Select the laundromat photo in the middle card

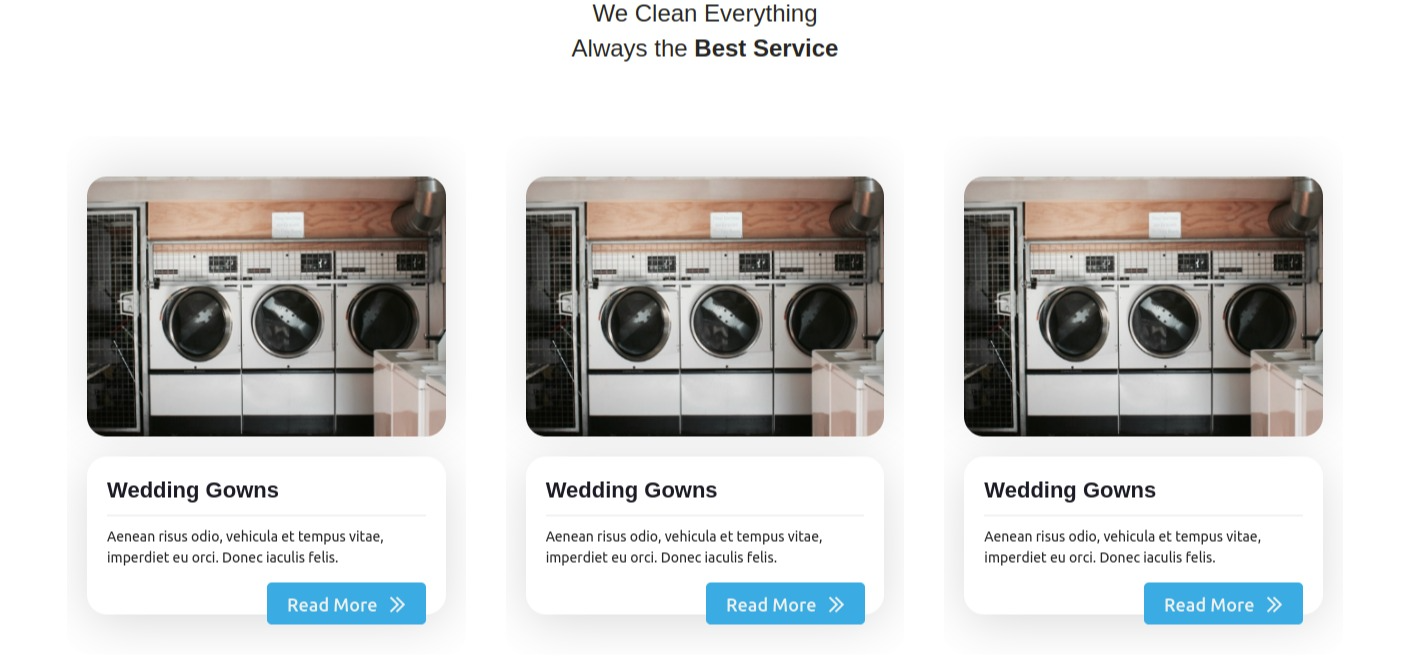click(705, 306)
